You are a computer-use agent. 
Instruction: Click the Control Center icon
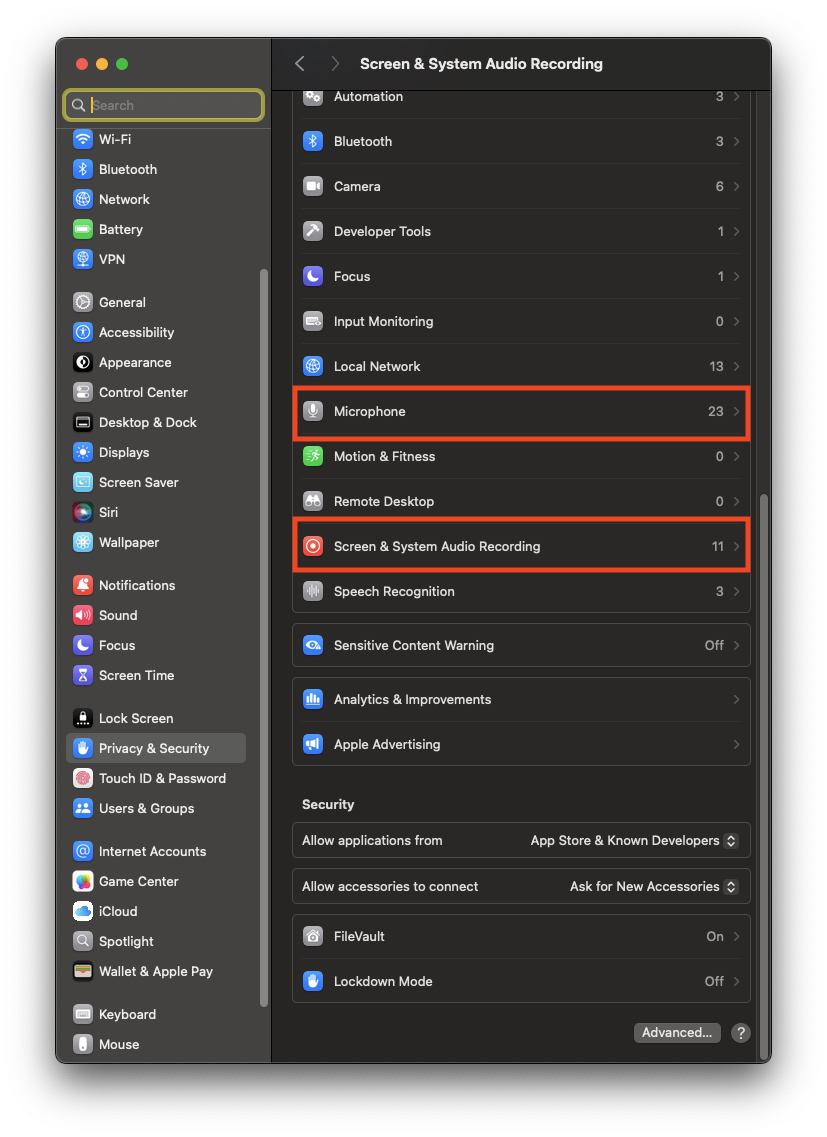pyautogui.click(x=83, y=392)
